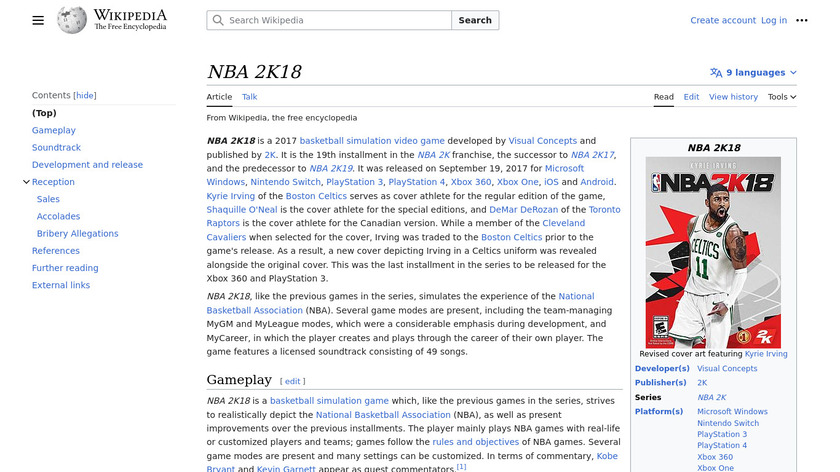Open the three-dot personal tools menu
840x472 pixels.
tap(801, 20)
